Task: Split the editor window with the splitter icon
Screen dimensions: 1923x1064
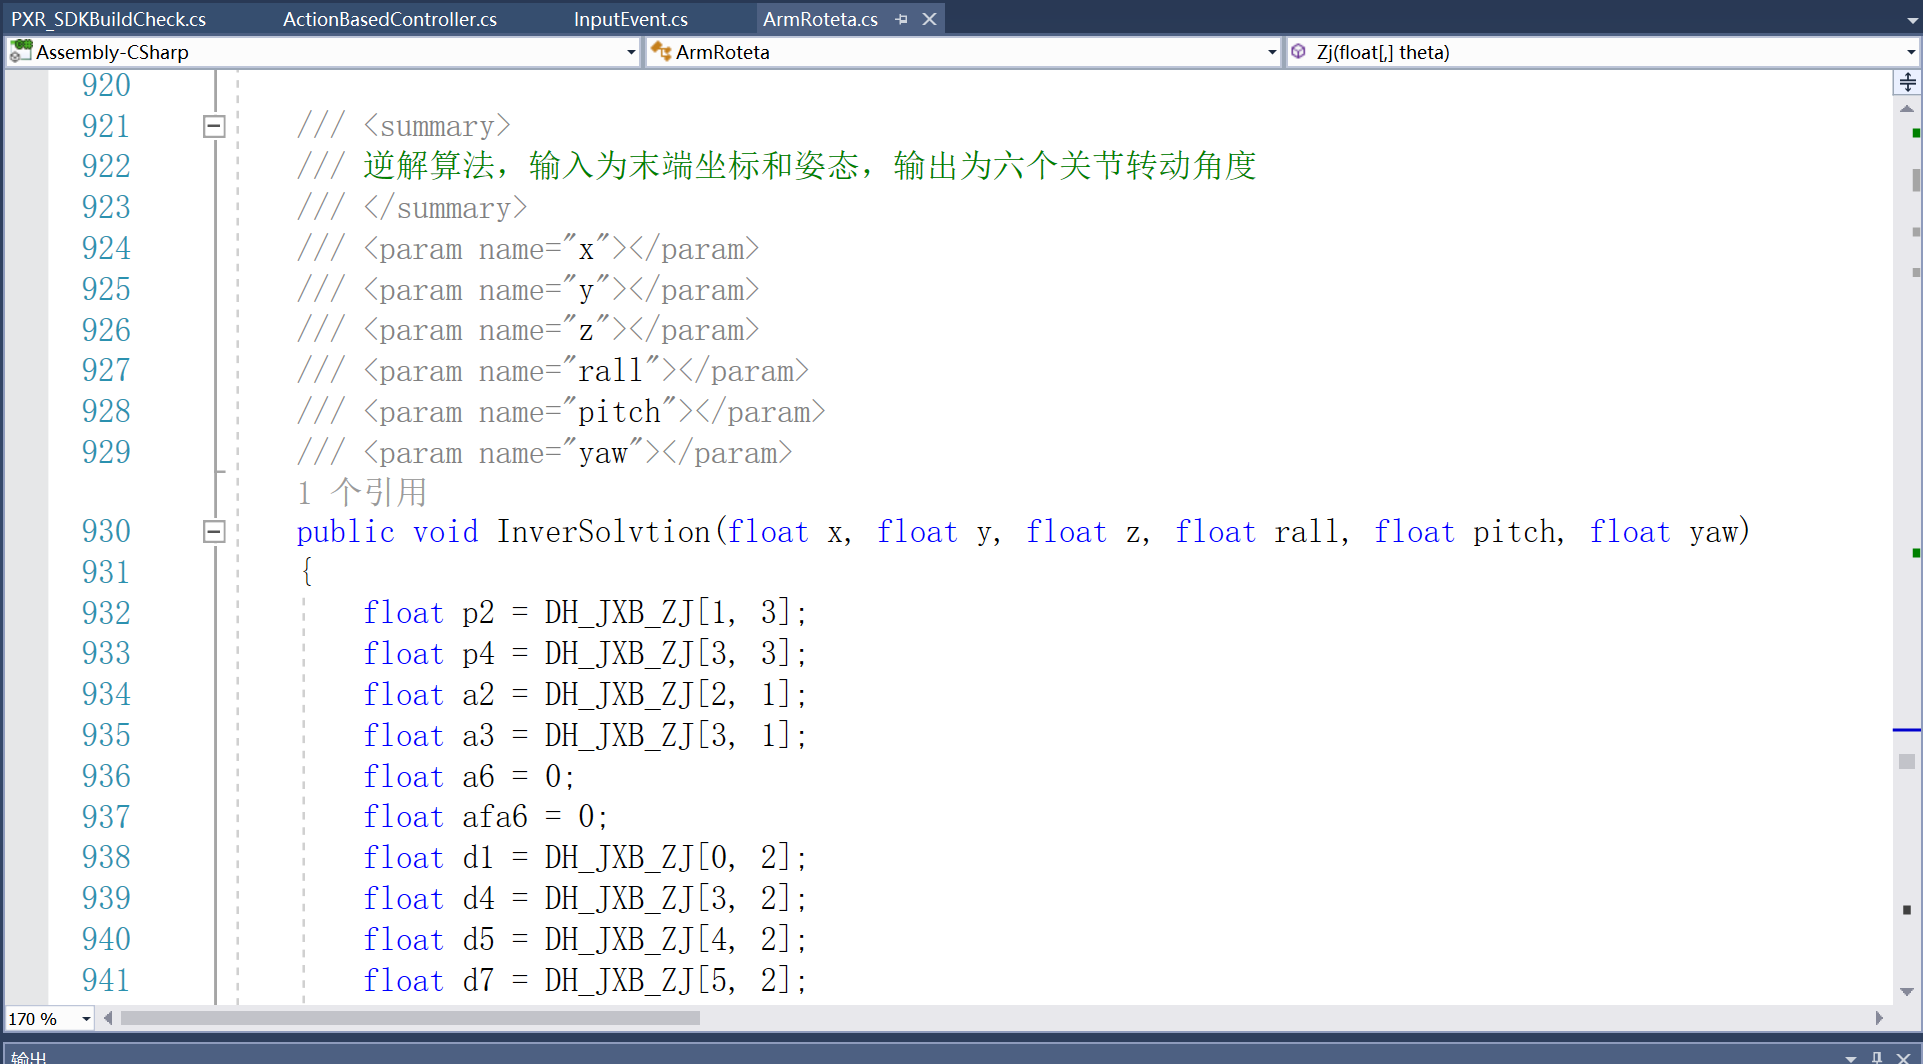Action: point(1907,82)
